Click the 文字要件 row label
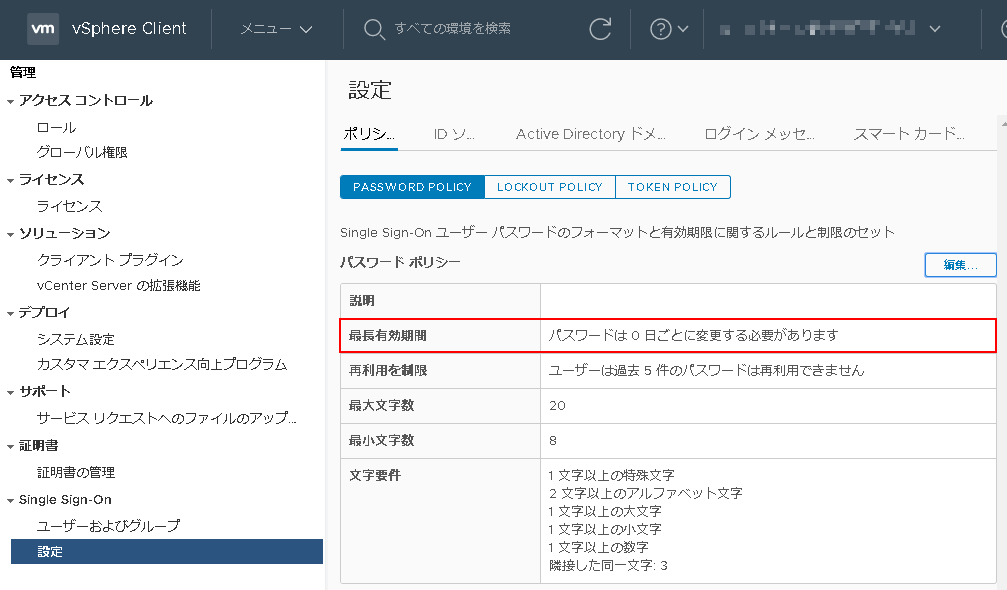 (374, 476)
